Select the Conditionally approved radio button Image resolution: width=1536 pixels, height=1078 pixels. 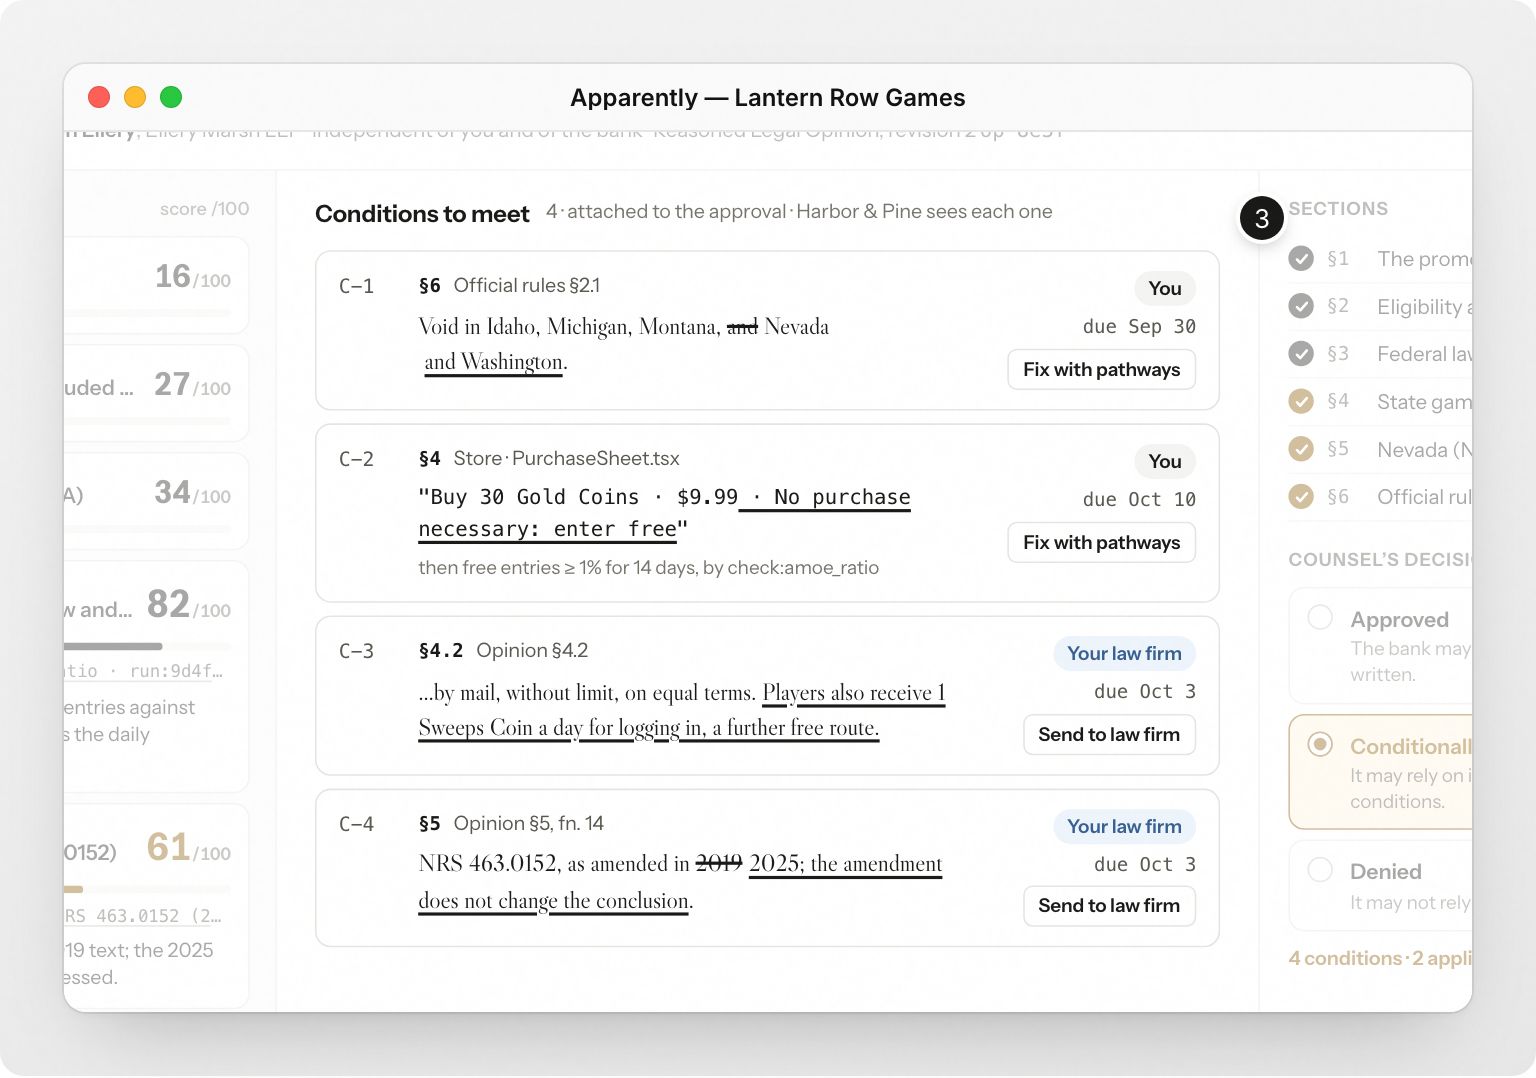click(x=1320, y=744)
